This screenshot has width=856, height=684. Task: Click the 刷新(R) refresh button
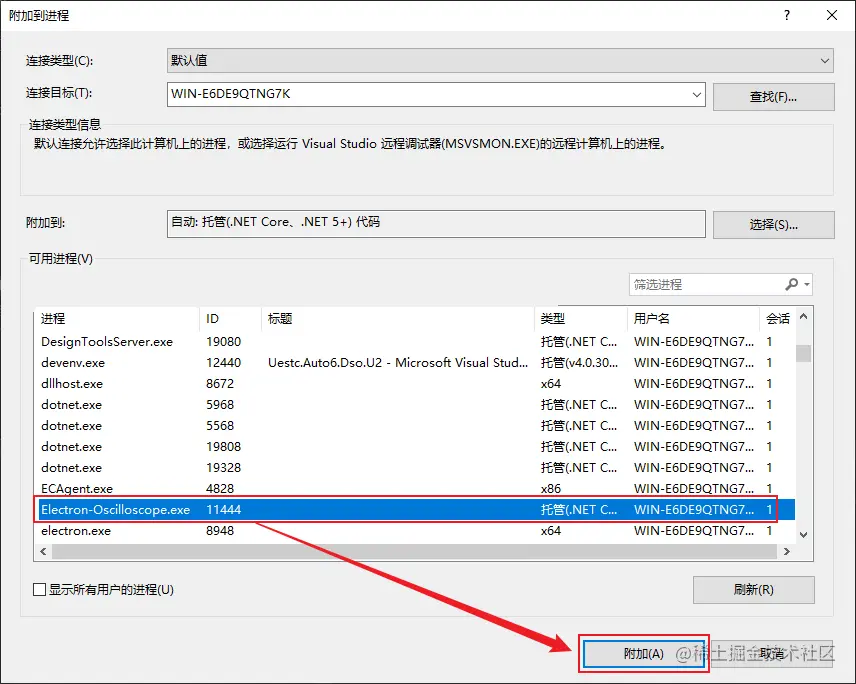point(753,589)
